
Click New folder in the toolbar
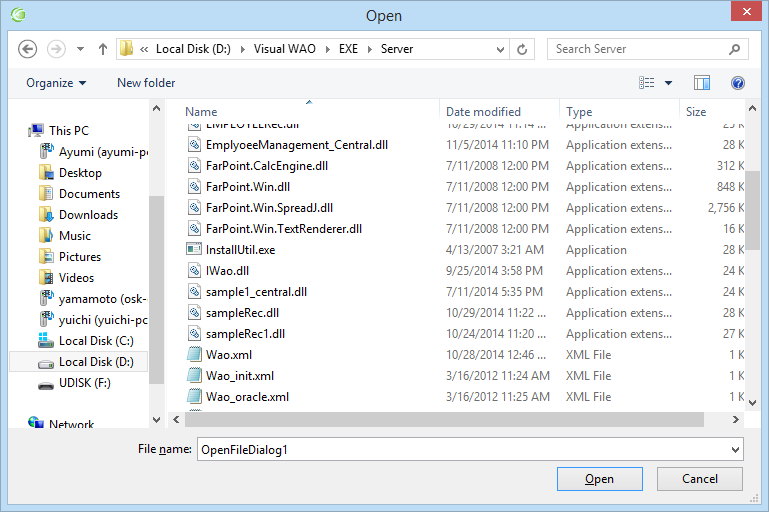146,83
